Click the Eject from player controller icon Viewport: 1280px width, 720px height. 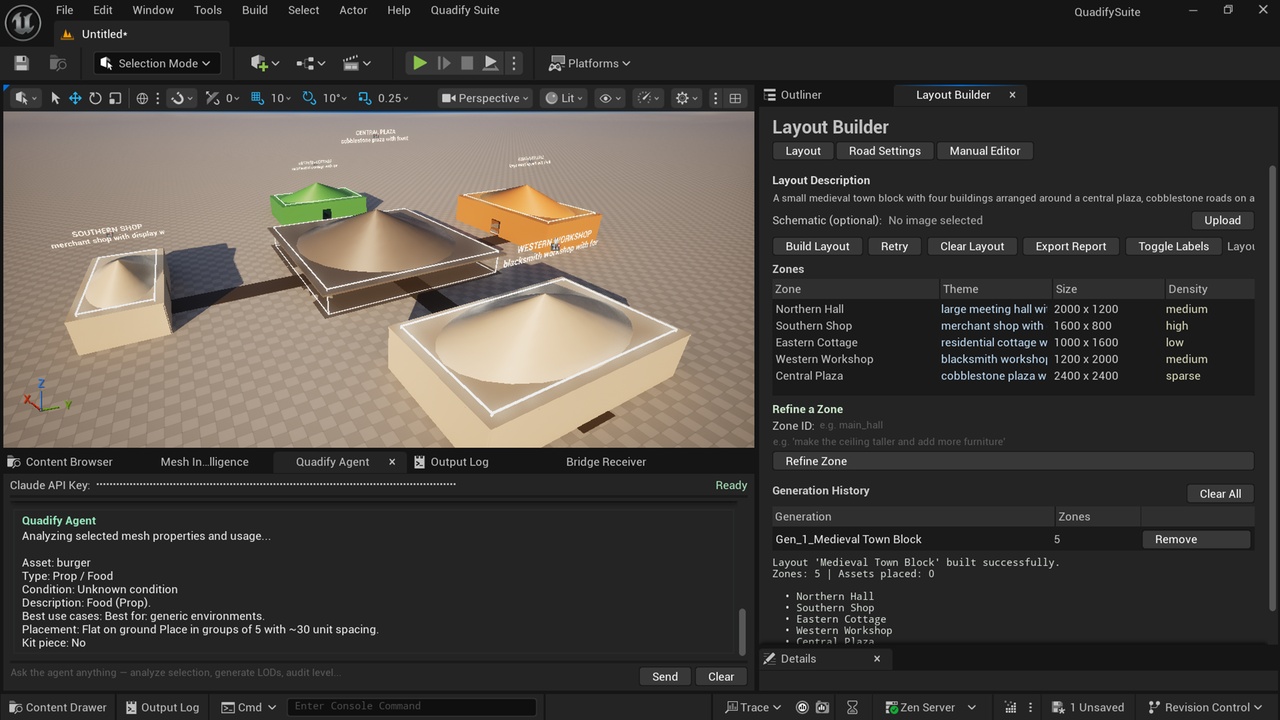point(490,63)
